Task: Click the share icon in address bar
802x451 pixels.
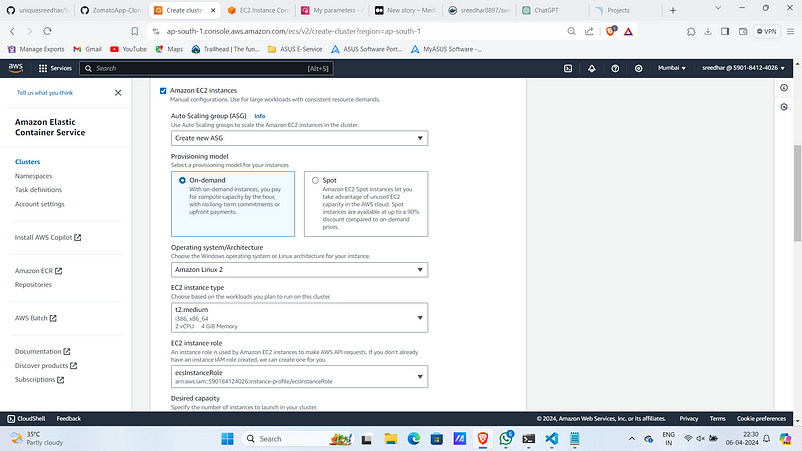Action: click(589, 31)
